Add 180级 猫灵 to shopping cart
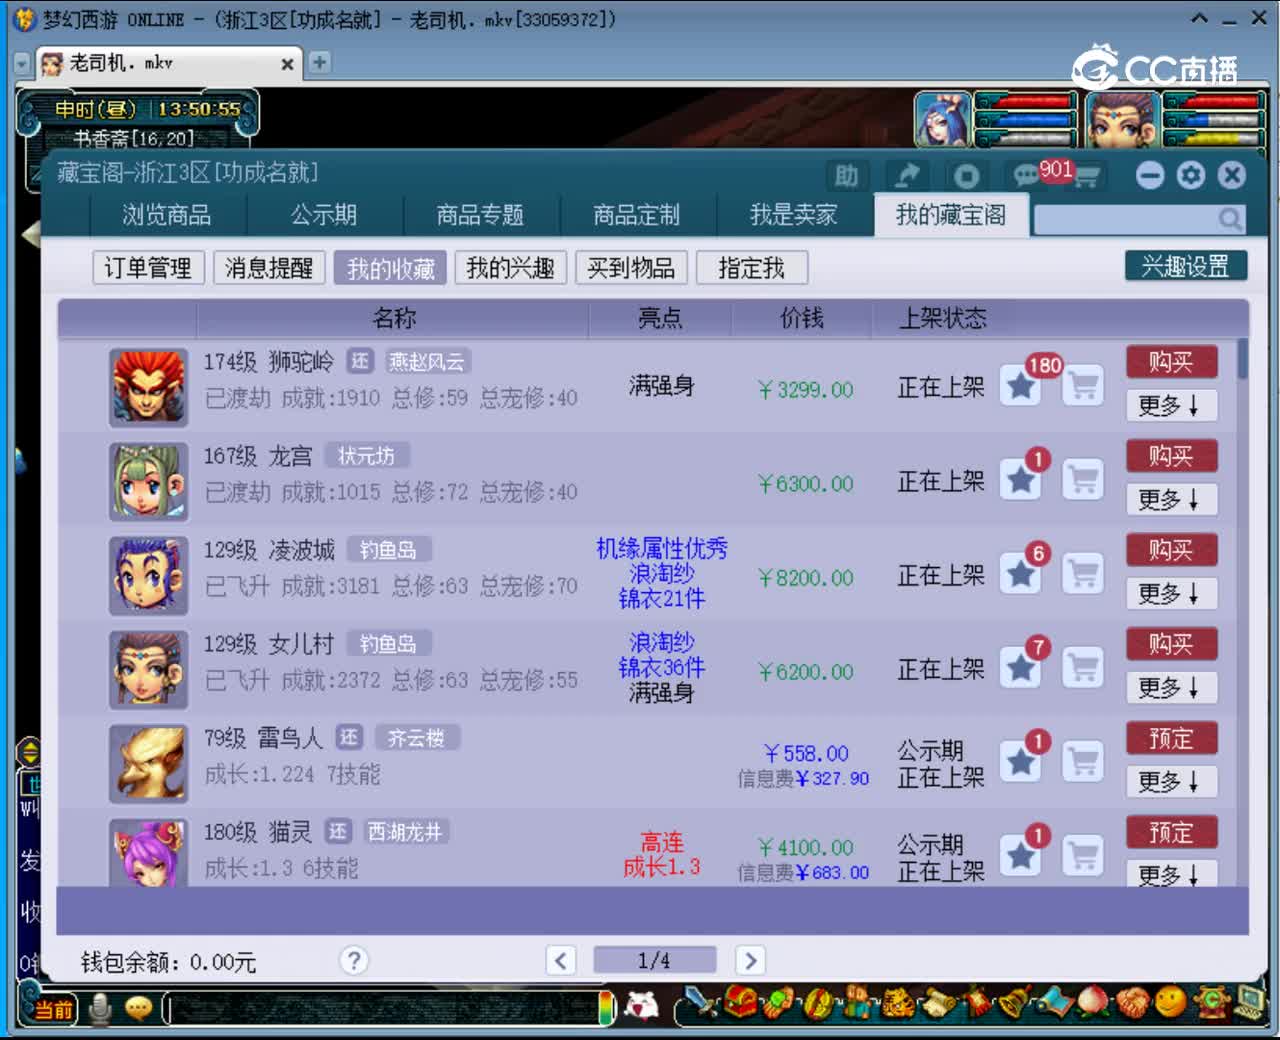The image size is (1280, 1040). [x=1083, y=856]
